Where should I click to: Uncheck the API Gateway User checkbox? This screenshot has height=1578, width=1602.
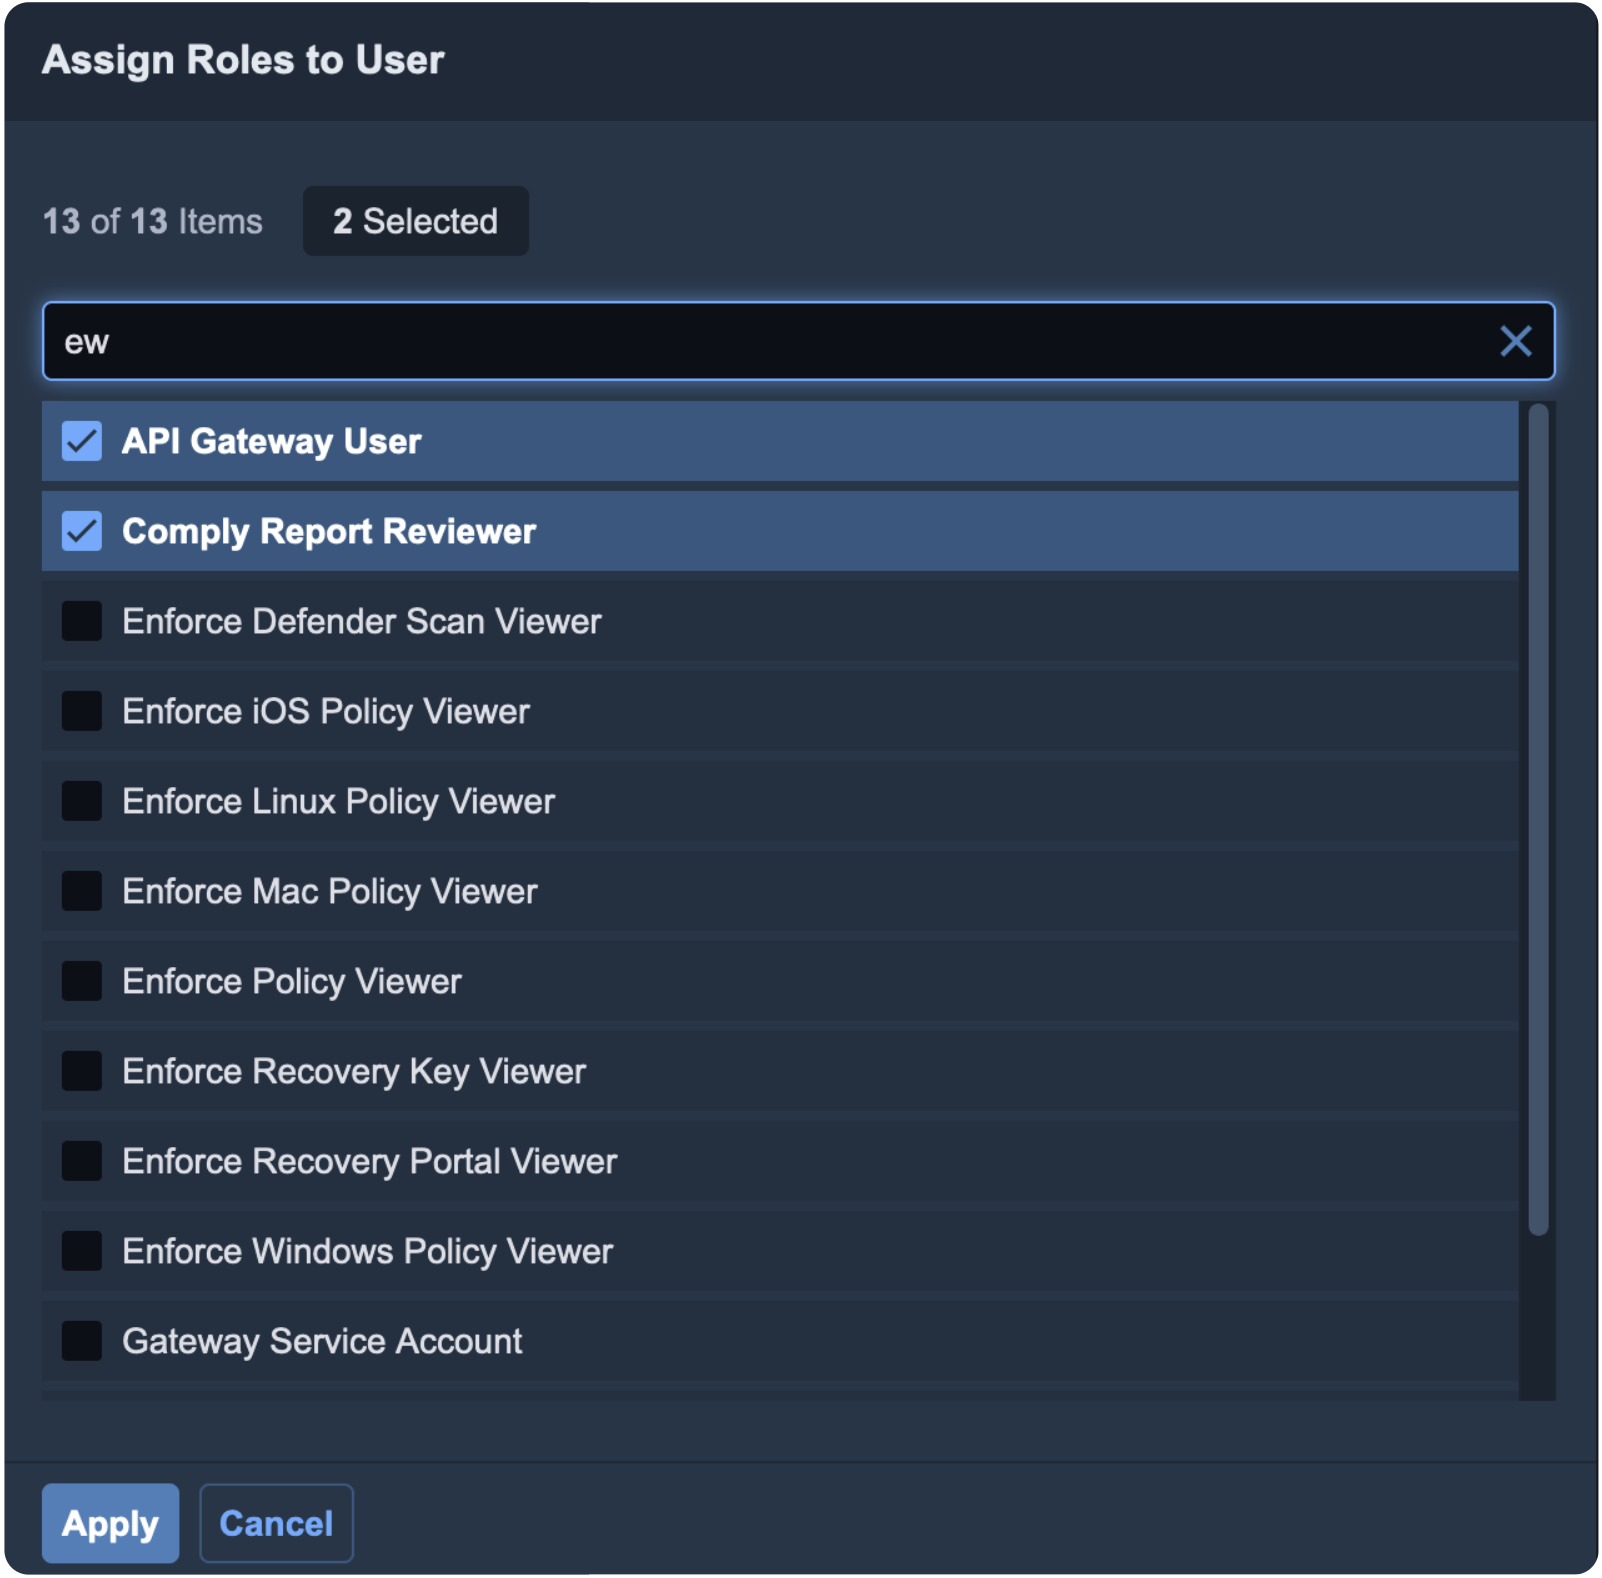click(x=82, y=441)
